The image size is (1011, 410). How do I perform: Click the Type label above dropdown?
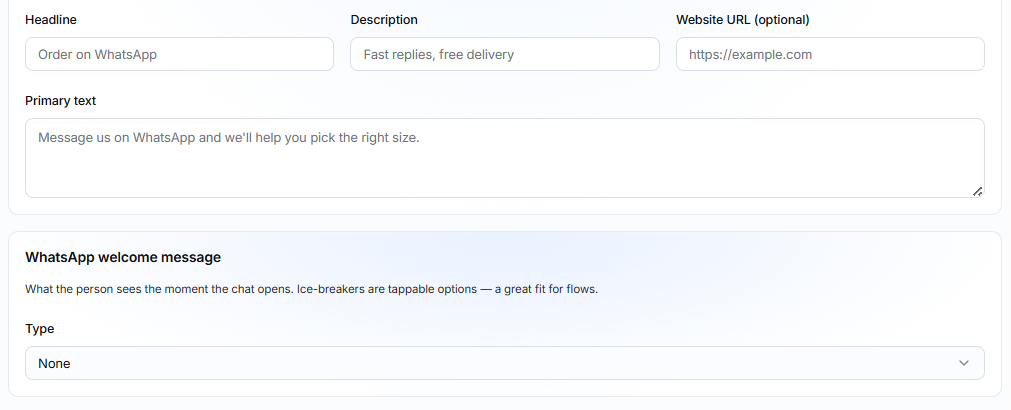click(x=39, y=329)
